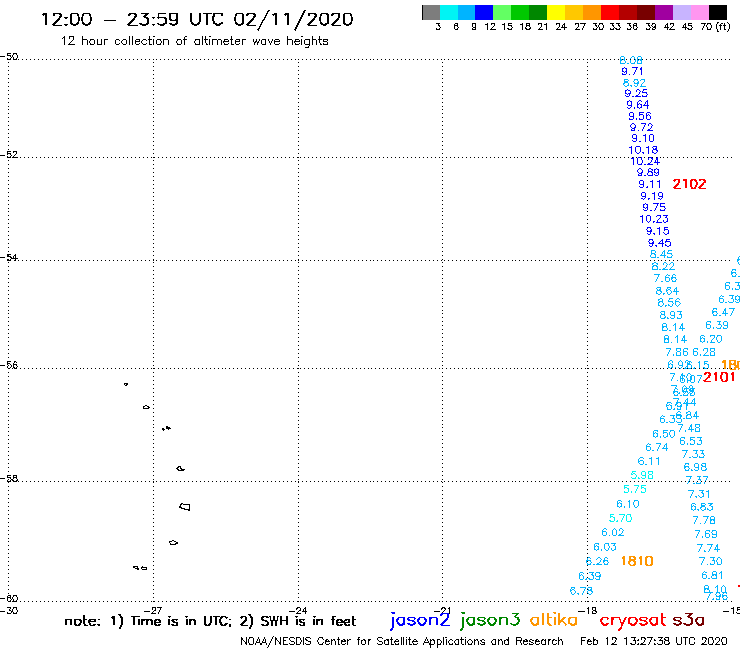This screenshot has width=740, height=650.
Task: Click the 6.74 wave height reading
Action: pos(656,447)
